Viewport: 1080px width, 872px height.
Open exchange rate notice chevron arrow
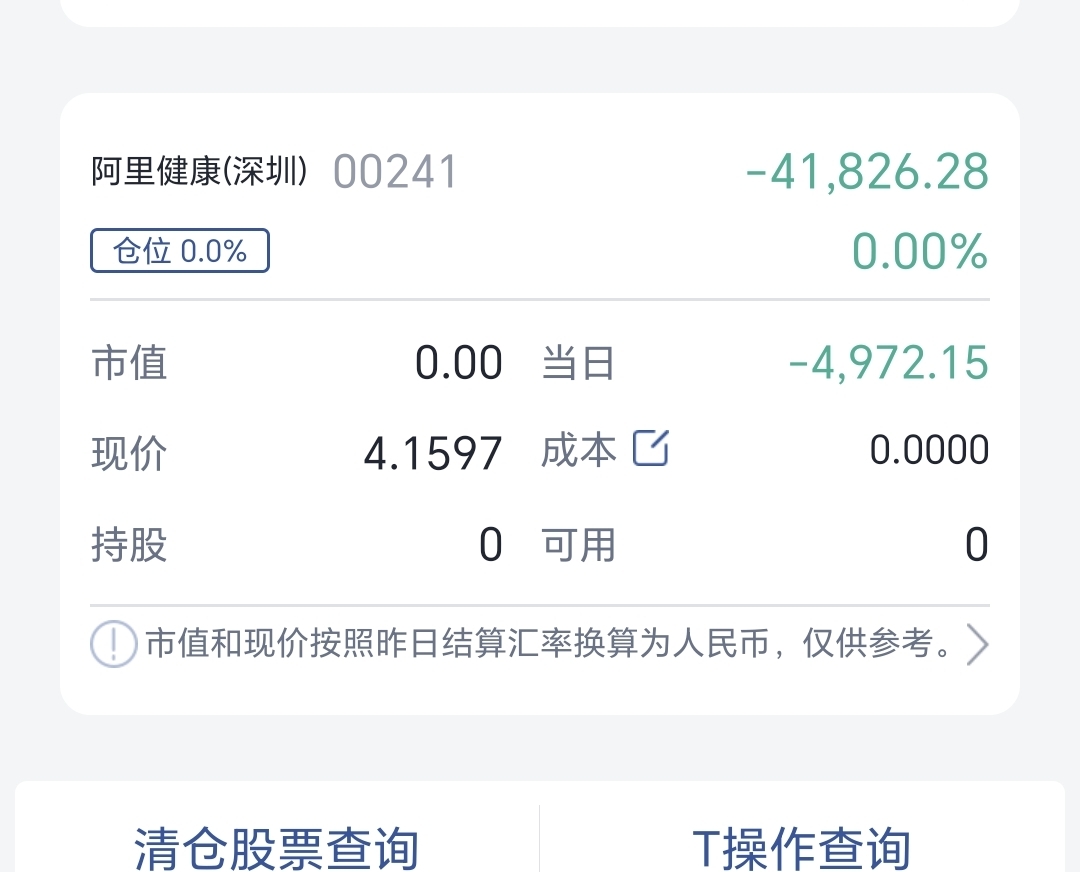(x=977, y=645)
